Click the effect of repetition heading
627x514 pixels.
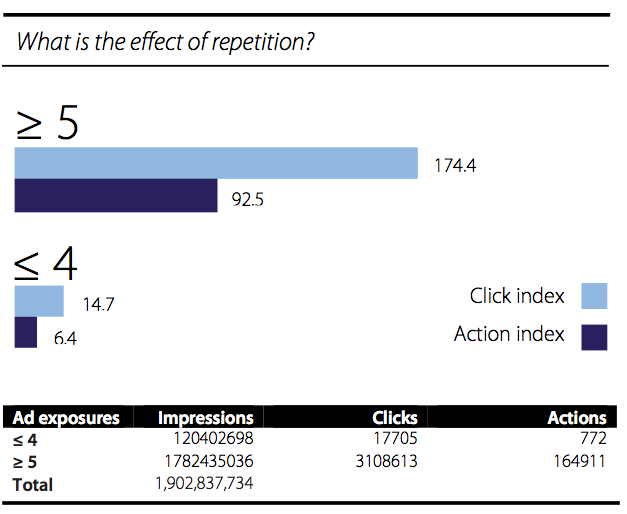(165, 42)
